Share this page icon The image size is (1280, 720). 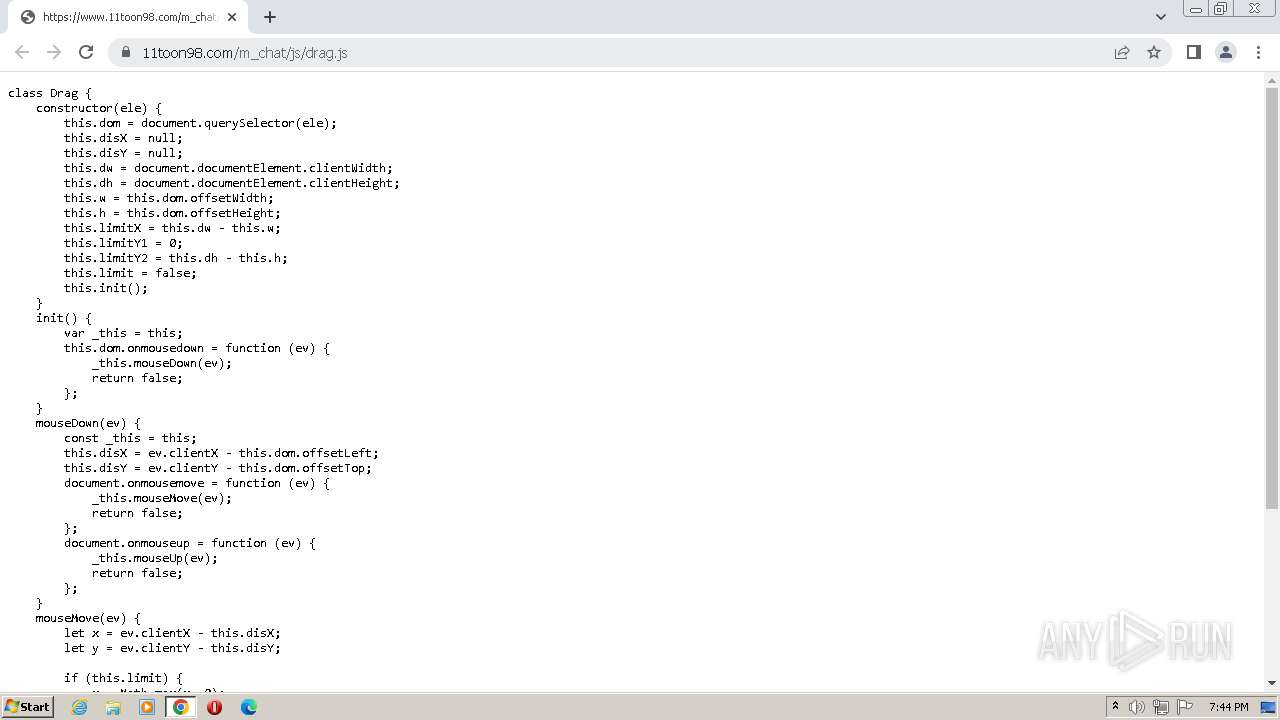point(1122,52)
